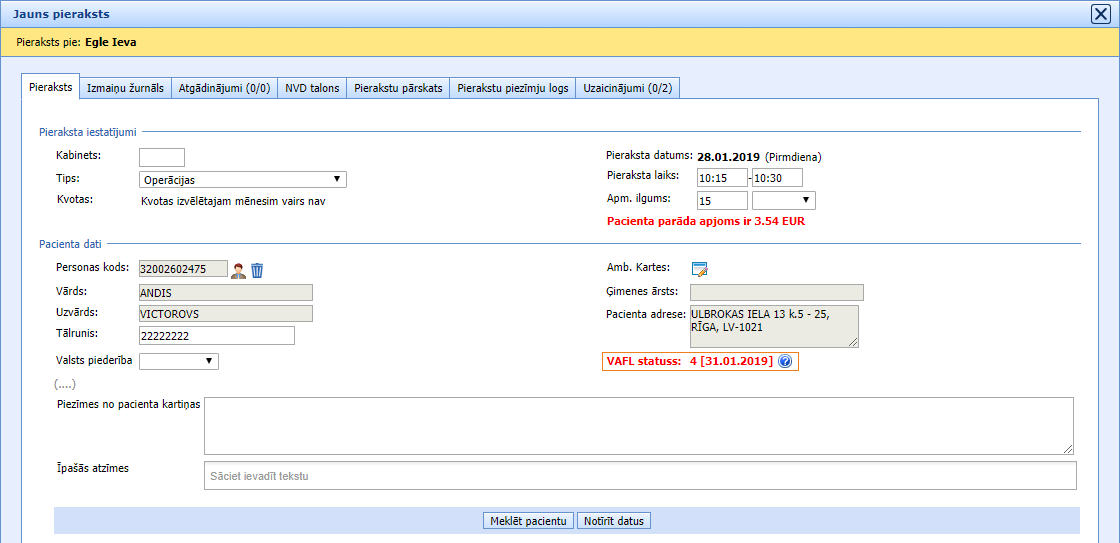
Task: Close the Jauns pieraksts dialog
Action: (x=1099, y=14)
